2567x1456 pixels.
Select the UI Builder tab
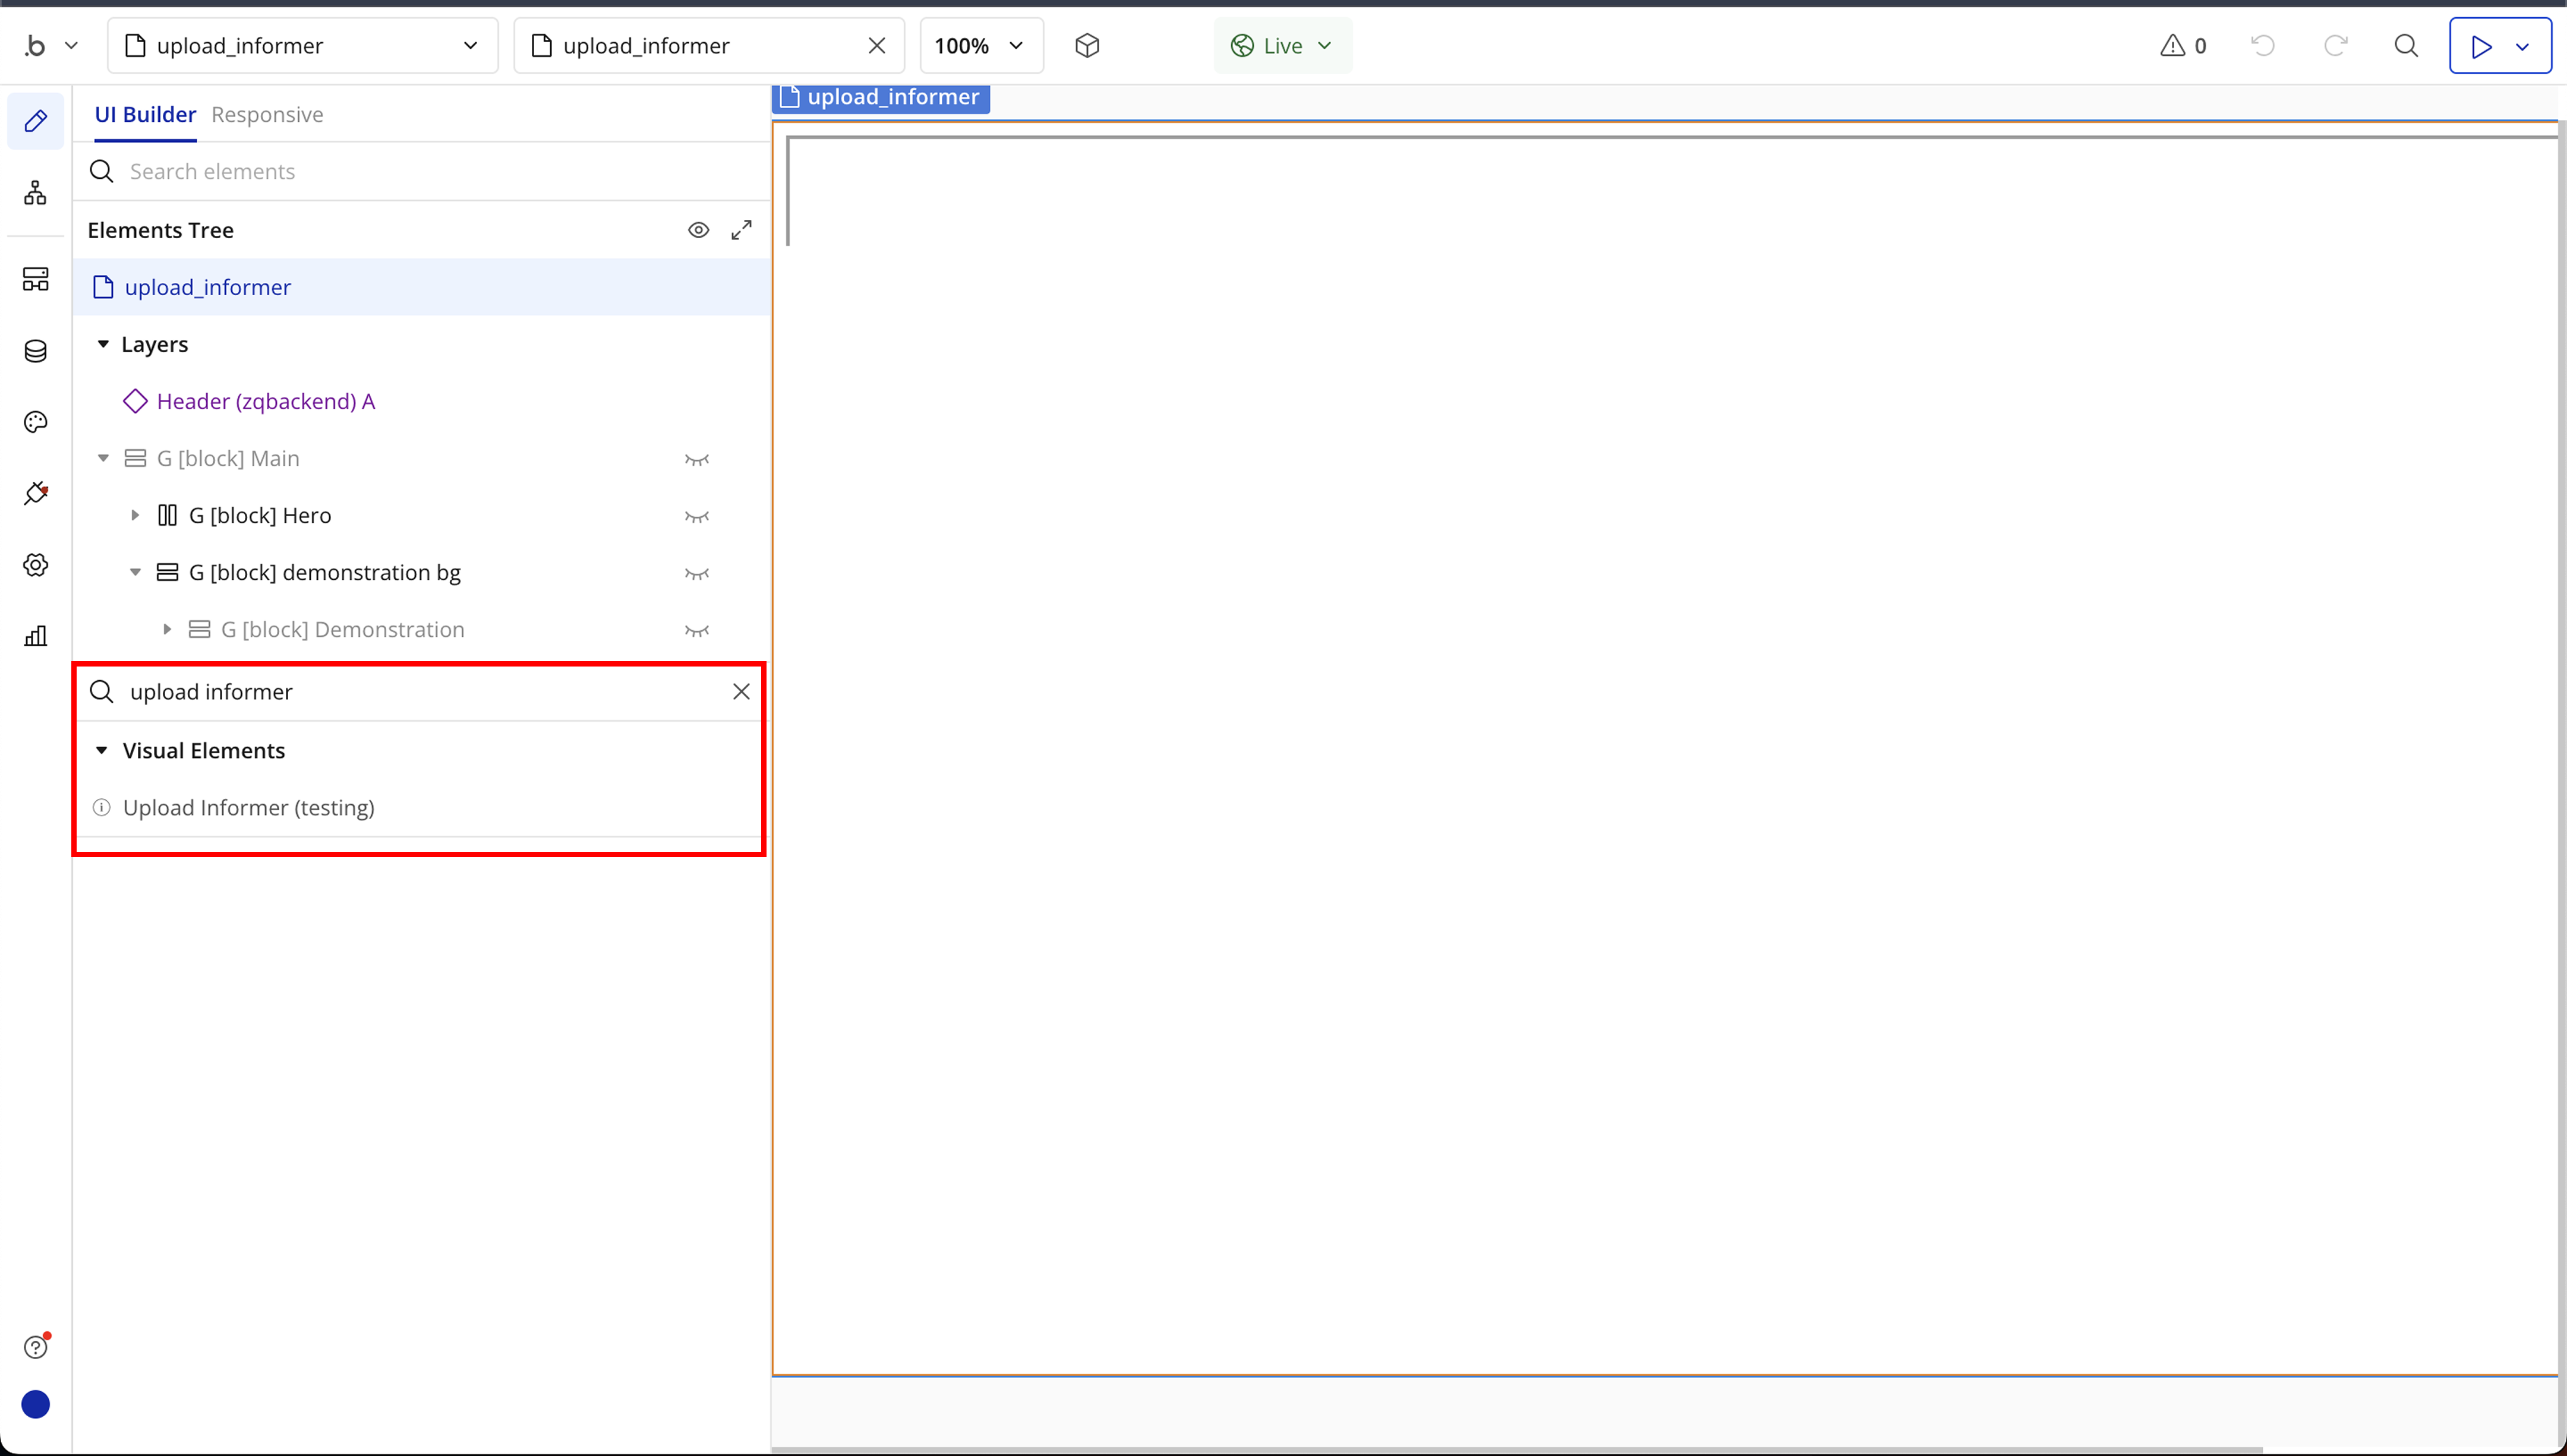point(145,115)
